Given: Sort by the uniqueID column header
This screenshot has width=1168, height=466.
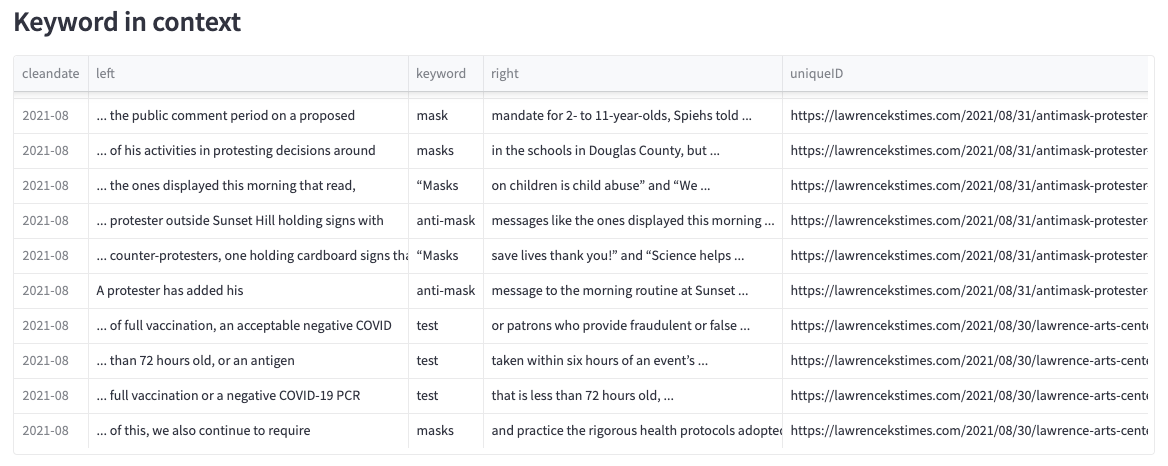Looking at the screenshot, I should click(x=965, y=74).
